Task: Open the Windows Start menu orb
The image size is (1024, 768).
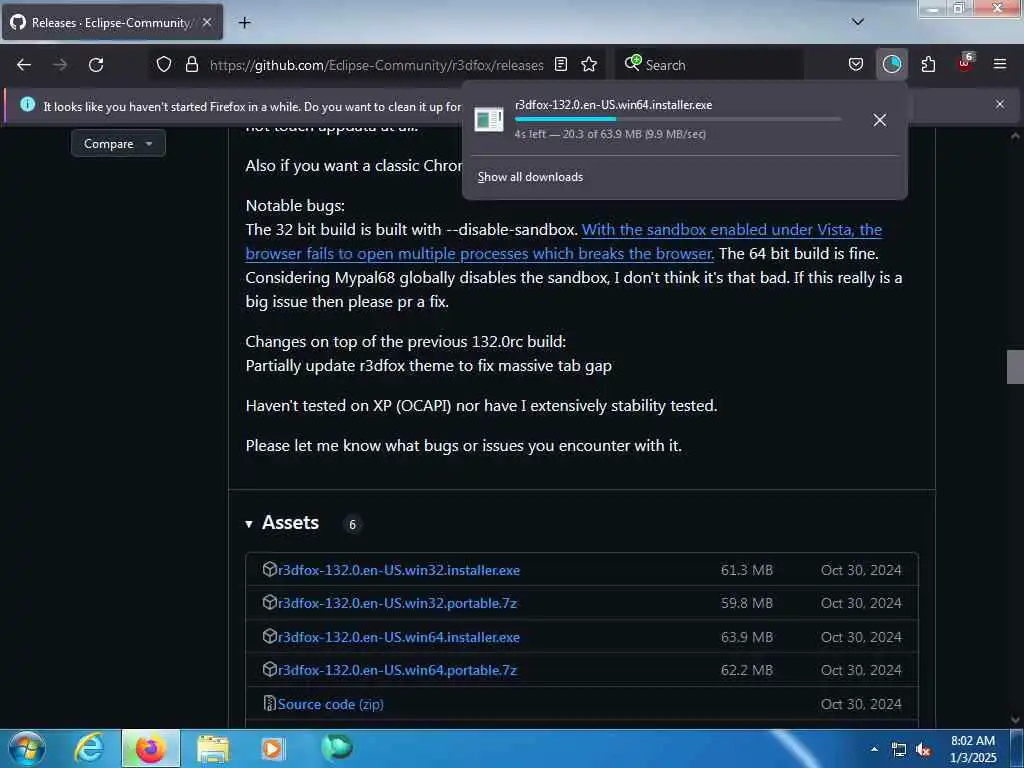Action: click(x=27, y=749)
